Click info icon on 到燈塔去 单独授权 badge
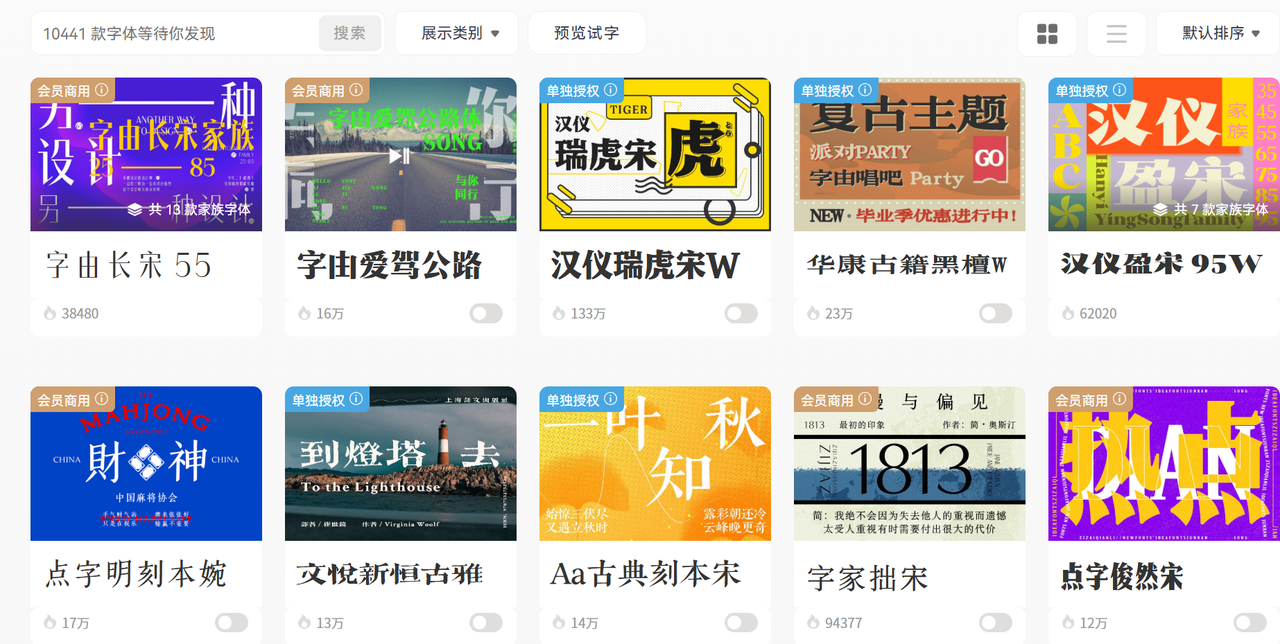1280x644 pixels. tap(357, 400)
